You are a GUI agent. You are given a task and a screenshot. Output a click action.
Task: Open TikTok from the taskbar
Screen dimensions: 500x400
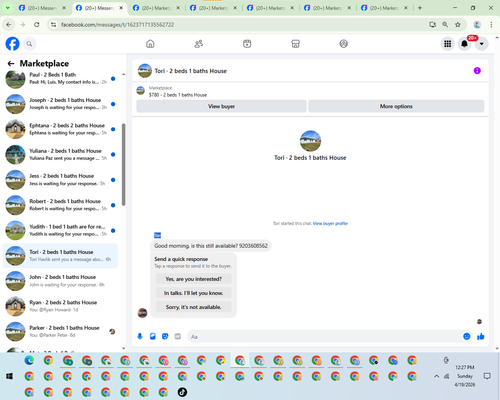pos(182,392)
